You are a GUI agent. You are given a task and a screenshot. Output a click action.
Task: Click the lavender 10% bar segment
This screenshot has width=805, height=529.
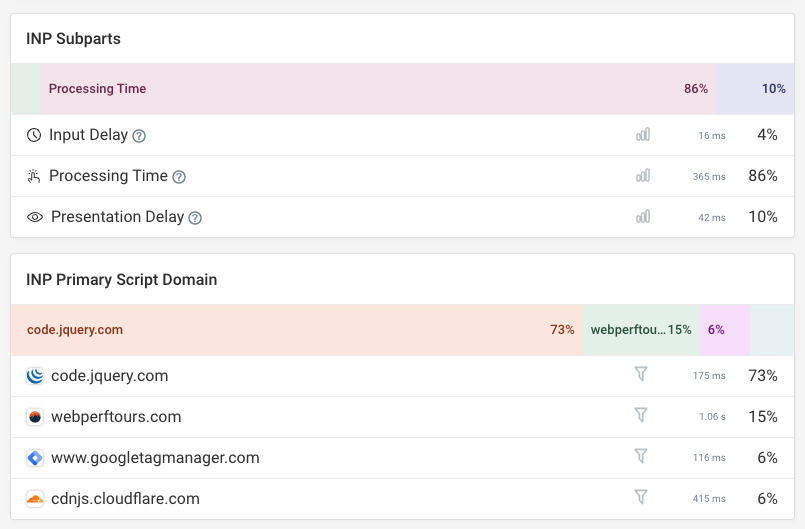[755, 89]
